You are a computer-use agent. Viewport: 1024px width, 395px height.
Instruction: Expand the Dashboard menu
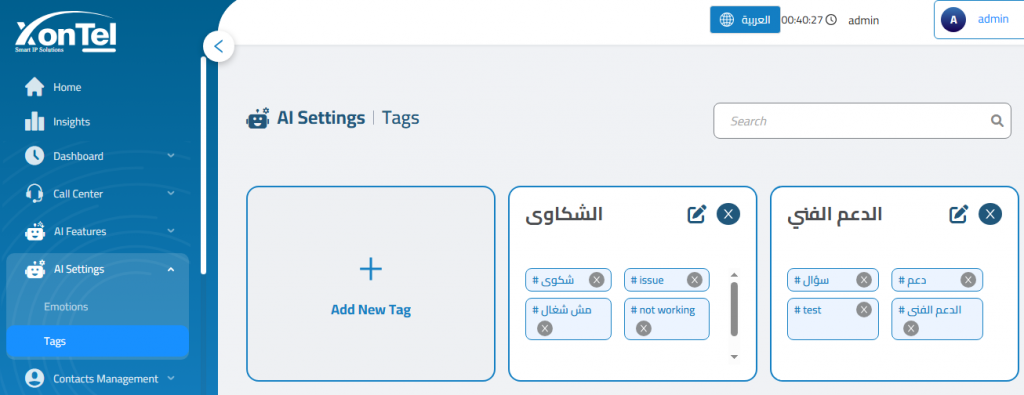(x=98, y=156)
